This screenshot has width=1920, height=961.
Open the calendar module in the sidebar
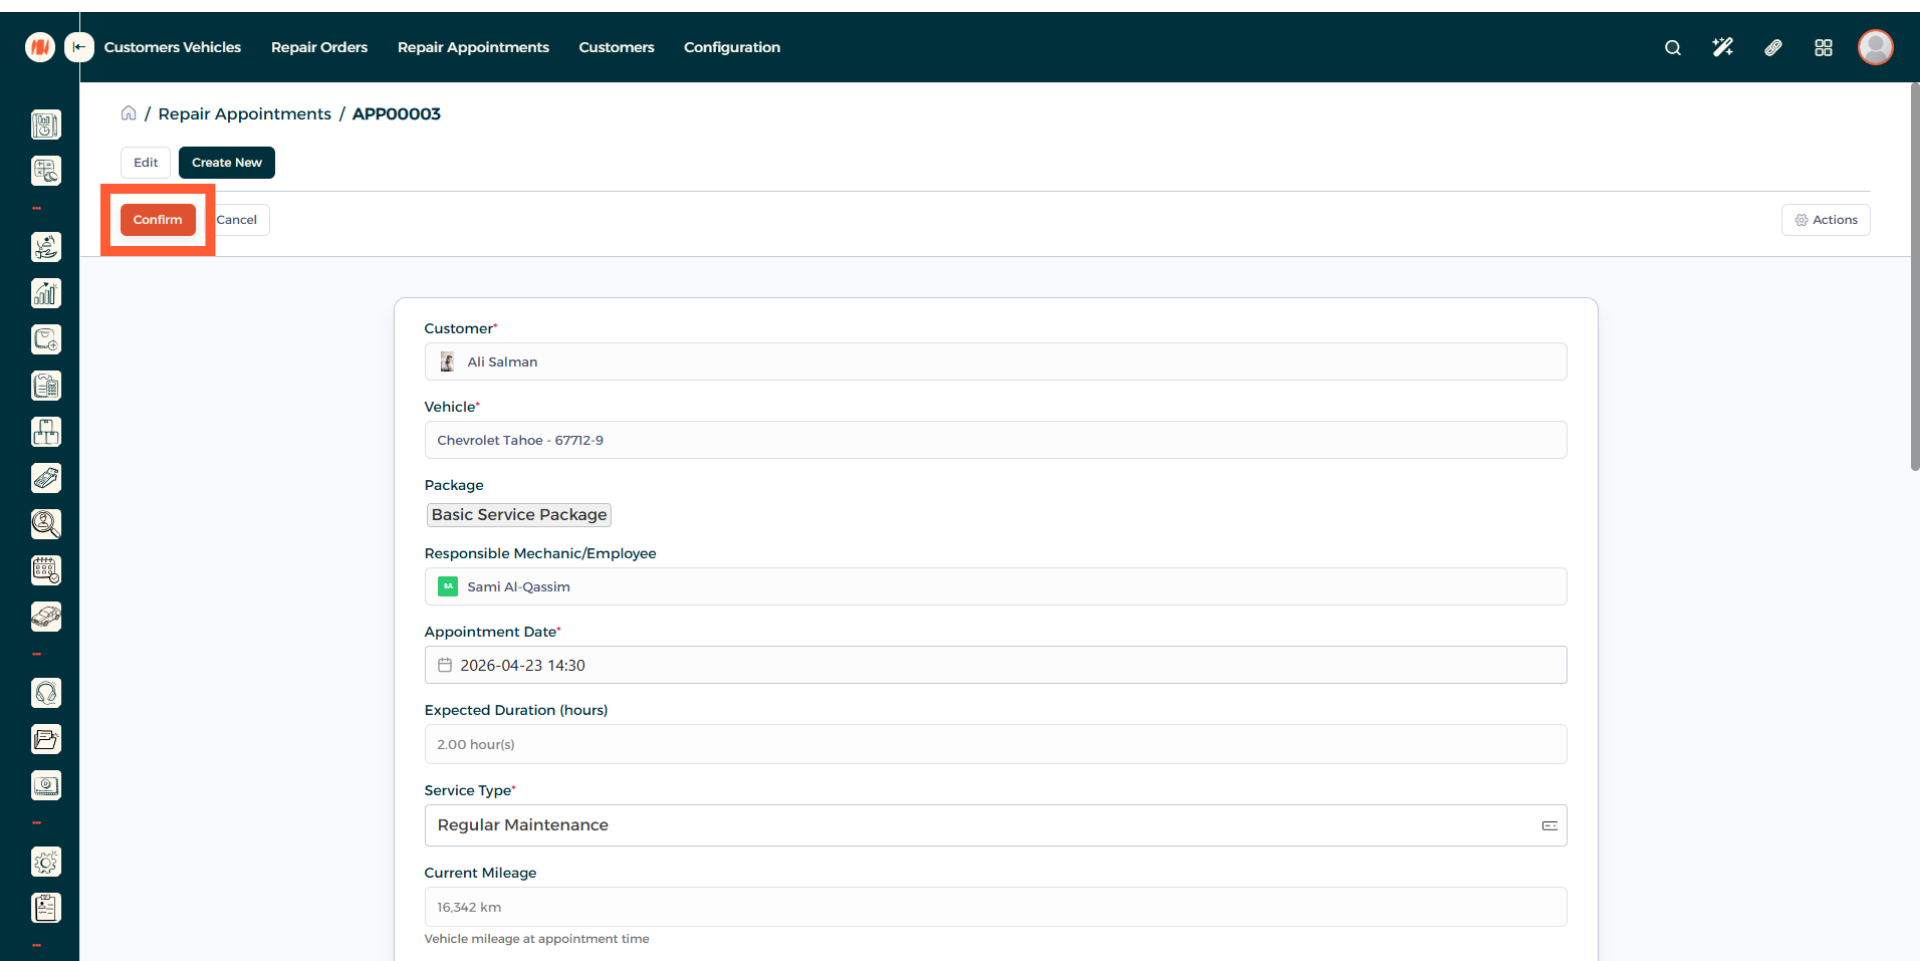(x=46, y=571)
